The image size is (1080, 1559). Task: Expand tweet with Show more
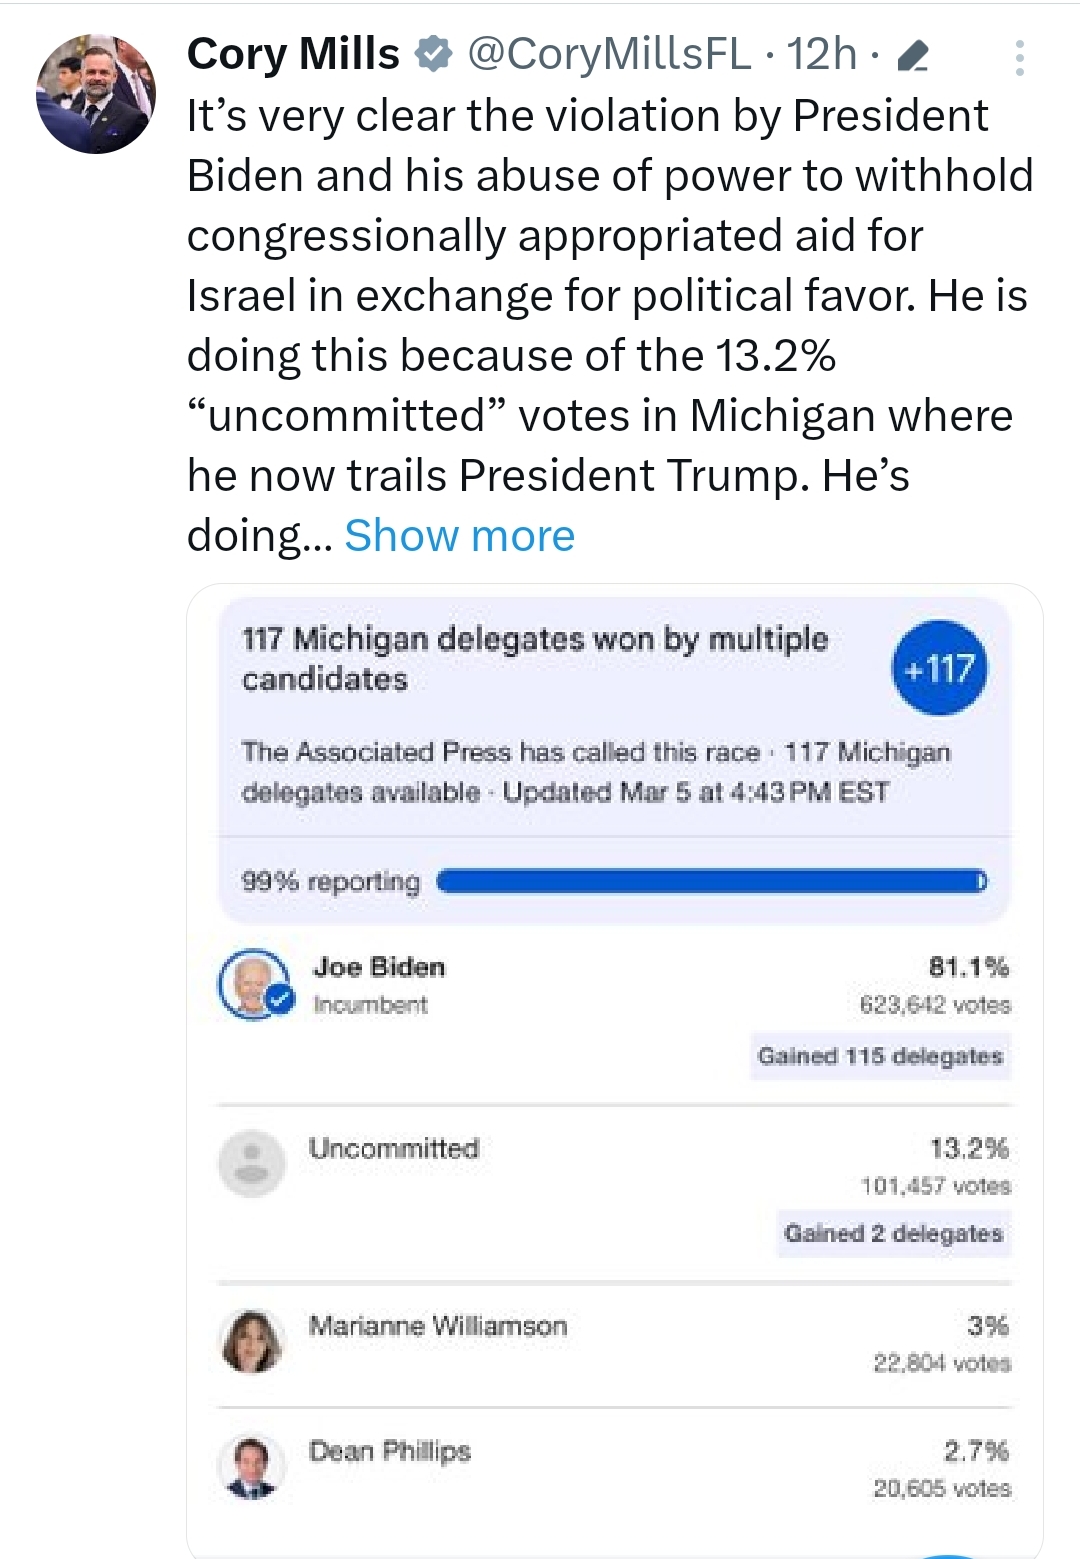tap(459, 536)
